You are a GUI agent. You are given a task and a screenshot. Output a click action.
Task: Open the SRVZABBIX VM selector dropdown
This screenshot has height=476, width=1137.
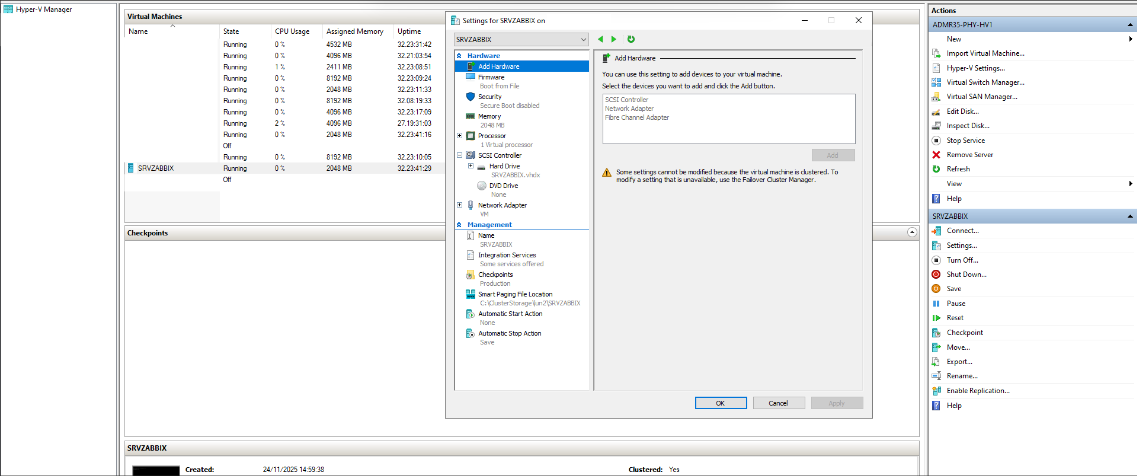coord(521,39)
